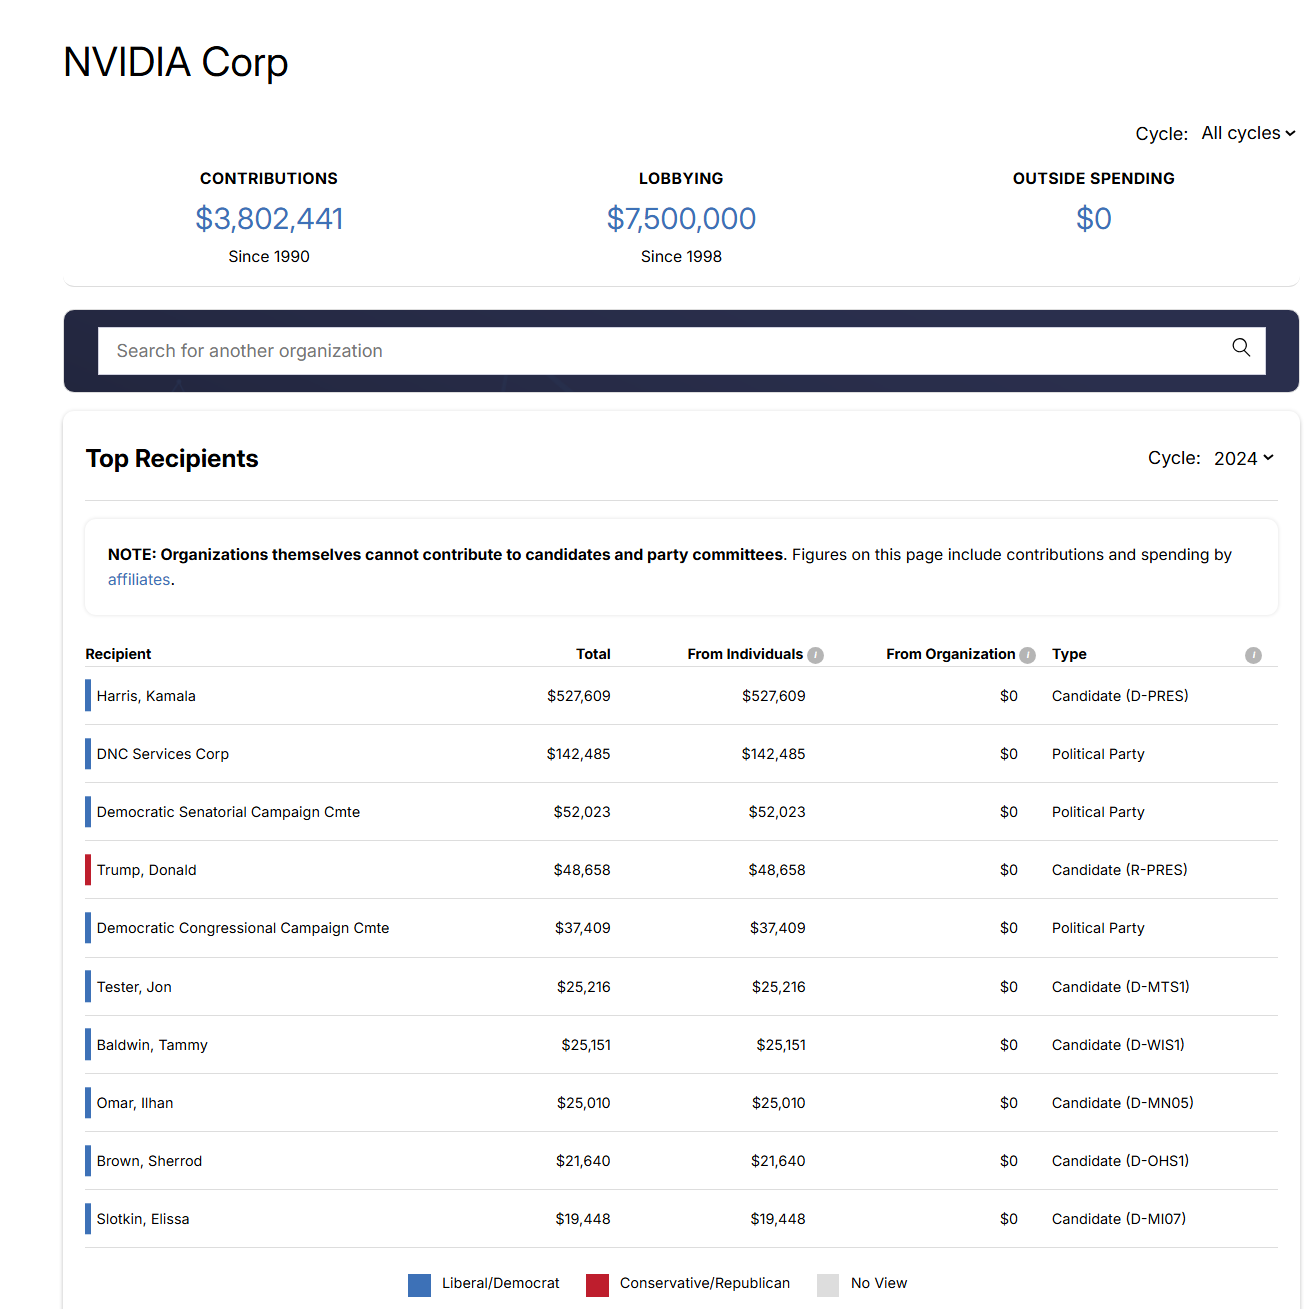Open Democratic Senatorial Campaign Cmte recipient
This screenshot has height=1309, width=1313.
228,812
